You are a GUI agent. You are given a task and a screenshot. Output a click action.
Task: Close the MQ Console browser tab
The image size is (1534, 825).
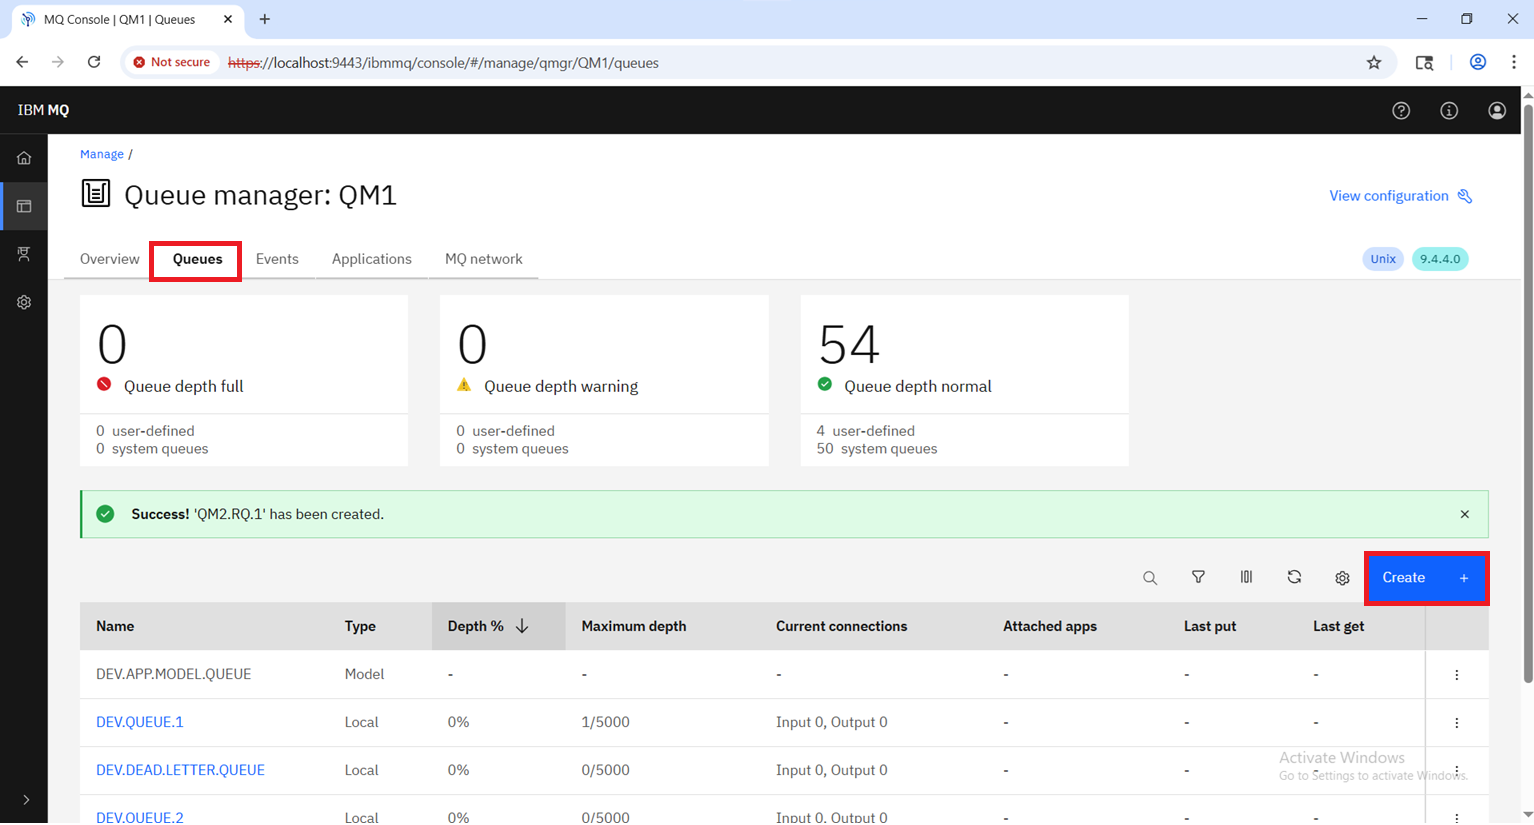(228, 19)
